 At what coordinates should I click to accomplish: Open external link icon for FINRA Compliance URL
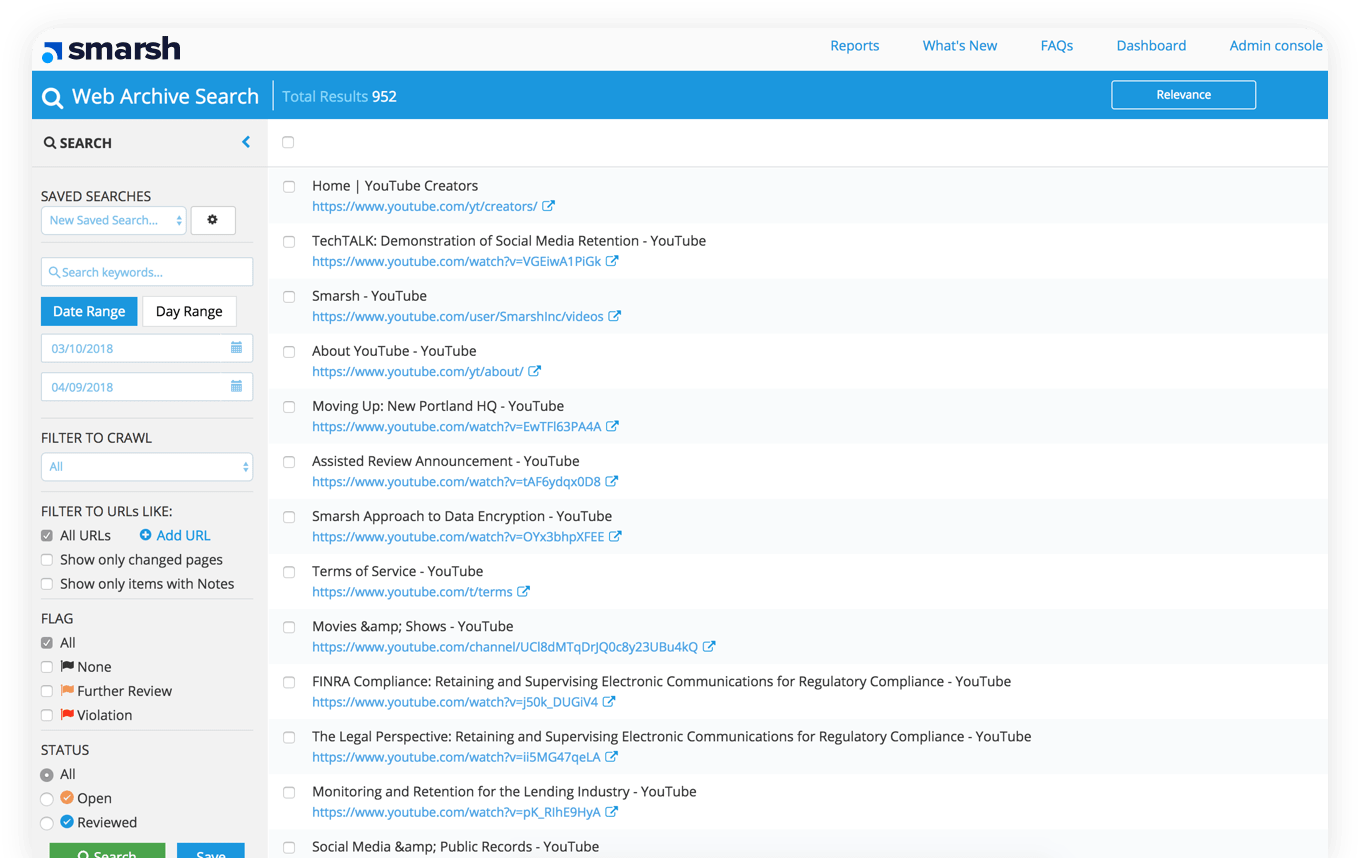609,701
